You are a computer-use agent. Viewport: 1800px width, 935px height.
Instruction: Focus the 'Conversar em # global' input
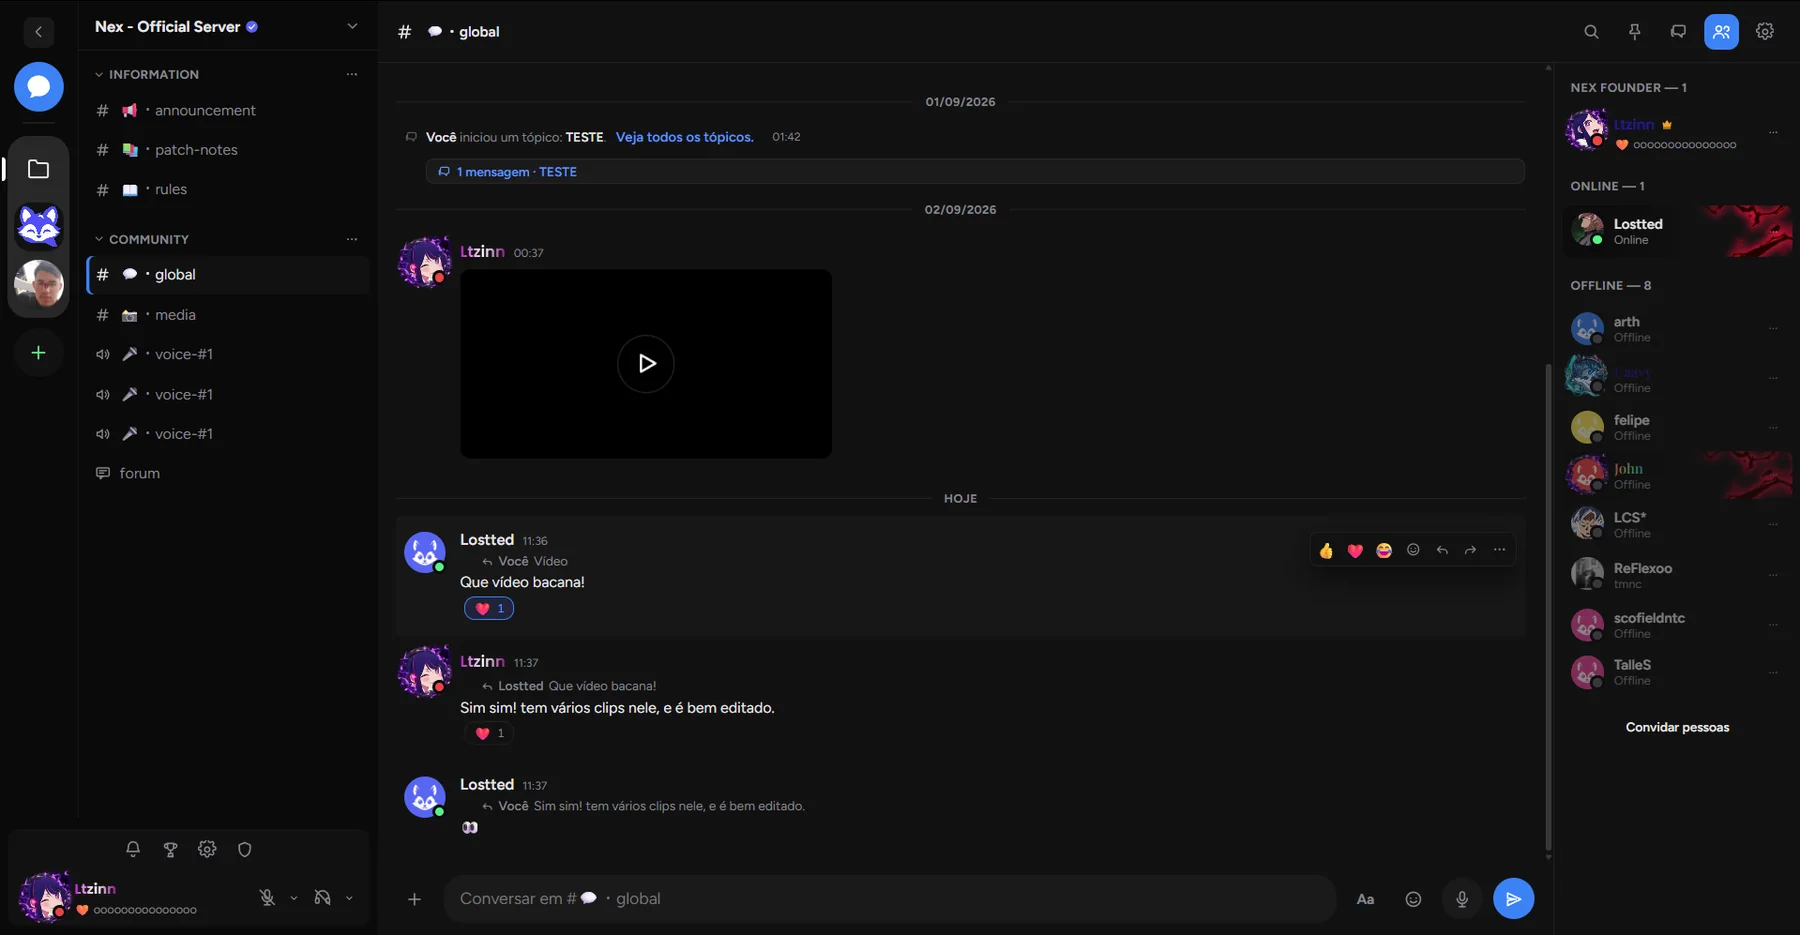pos(890,899)
